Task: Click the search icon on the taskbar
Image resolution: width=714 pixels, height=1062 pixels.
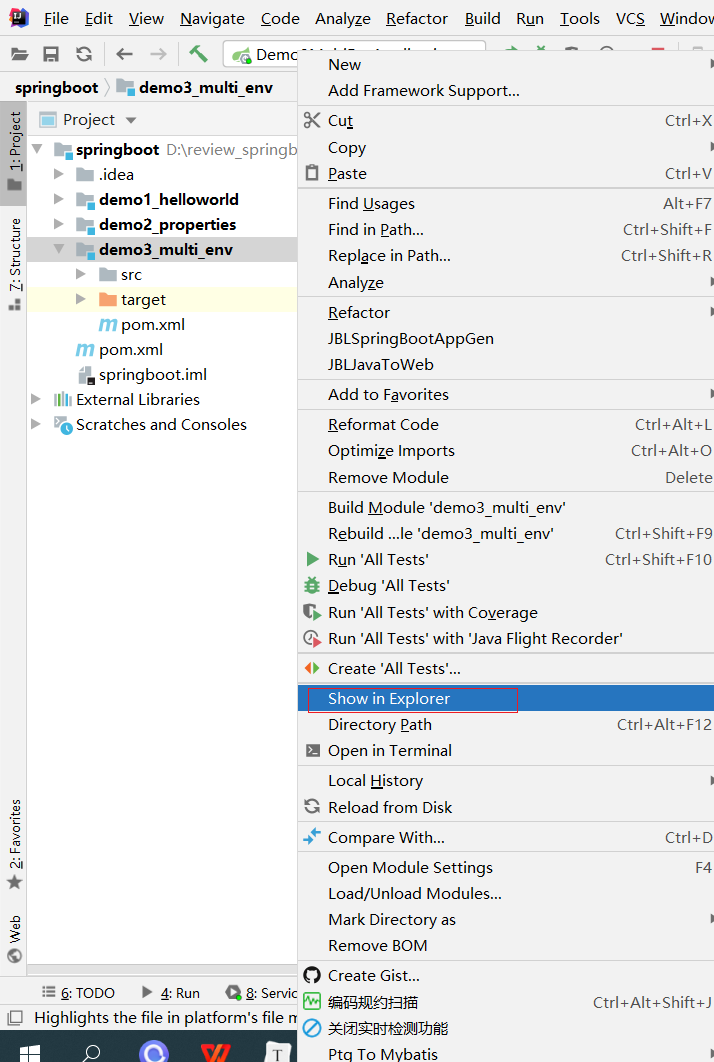Action: (91, 1051)
